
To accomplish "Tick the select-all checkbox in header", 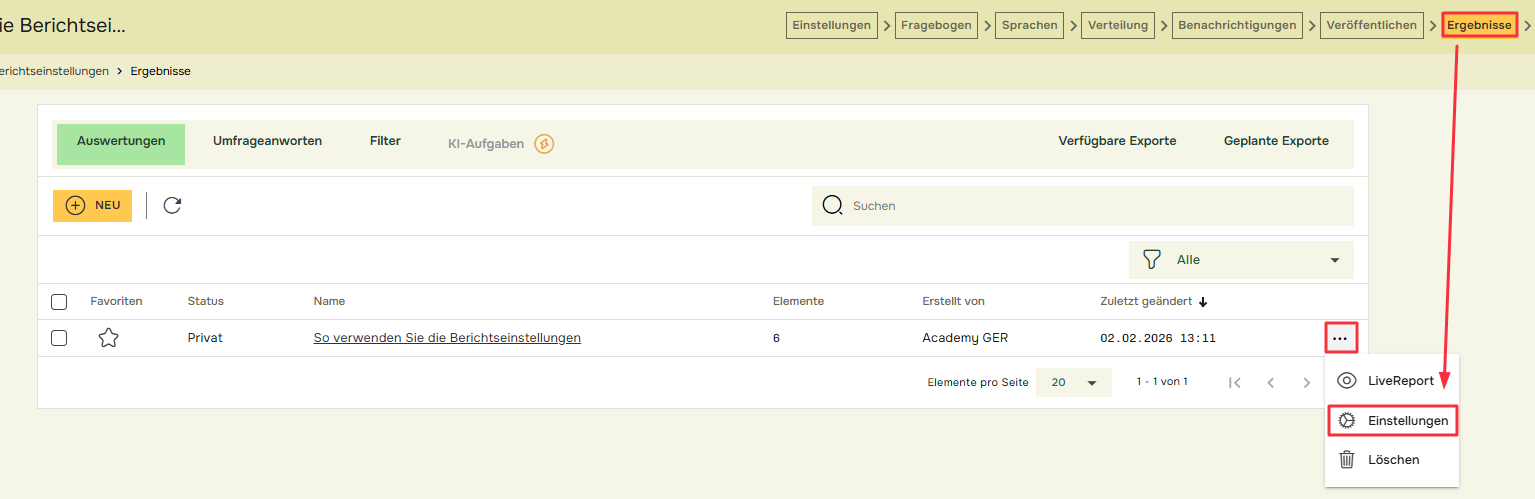I will click(59, 302).
